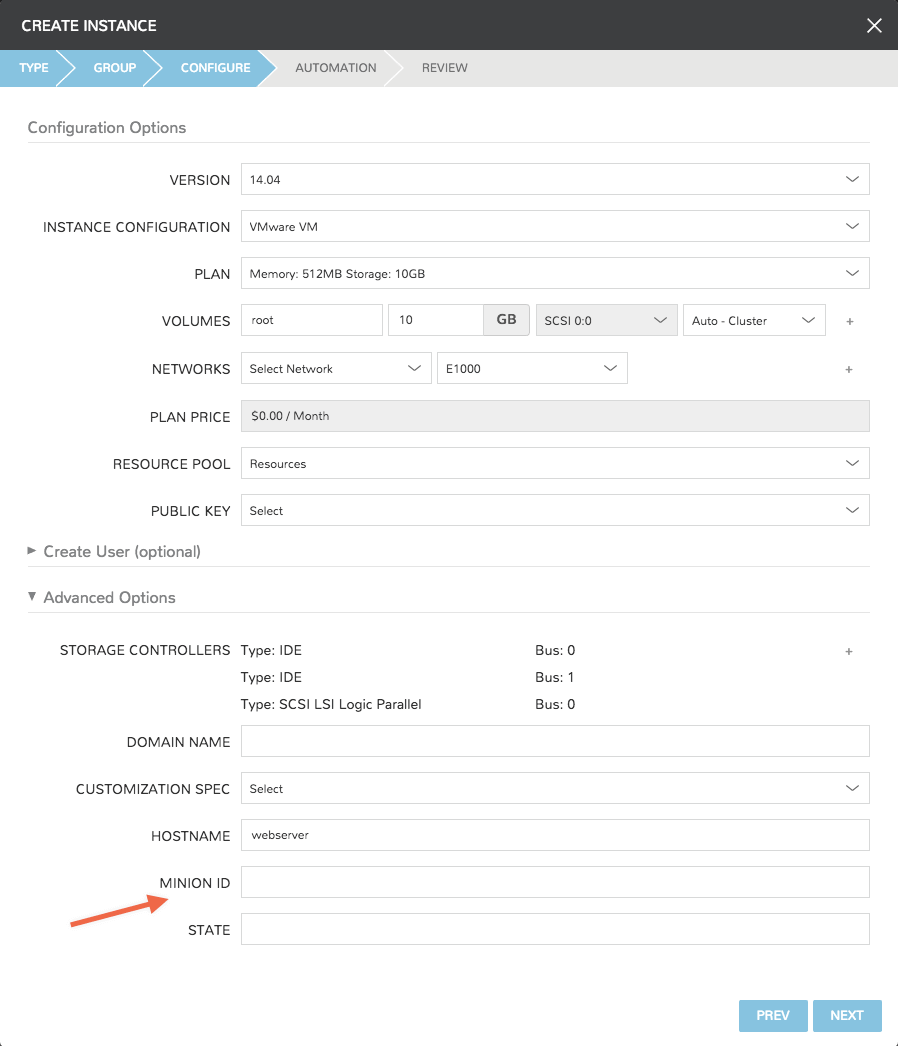The height and width of the screenshot is (1046, 898).
Task: Collapse the Advanced Options section
Action: (x=109, y=597)
